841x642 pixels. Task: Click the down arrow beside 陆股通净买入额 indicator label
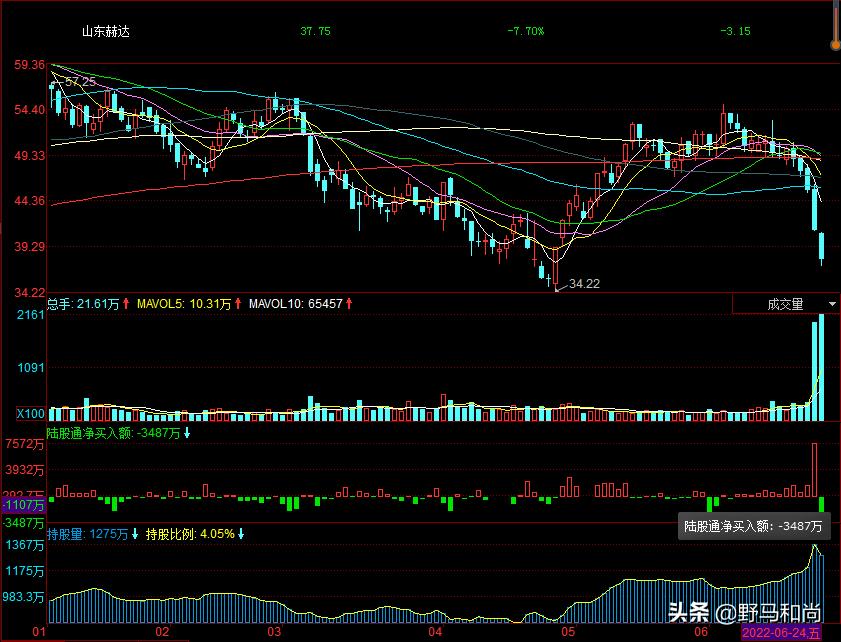pyautogui.click(x=187, y=433)
